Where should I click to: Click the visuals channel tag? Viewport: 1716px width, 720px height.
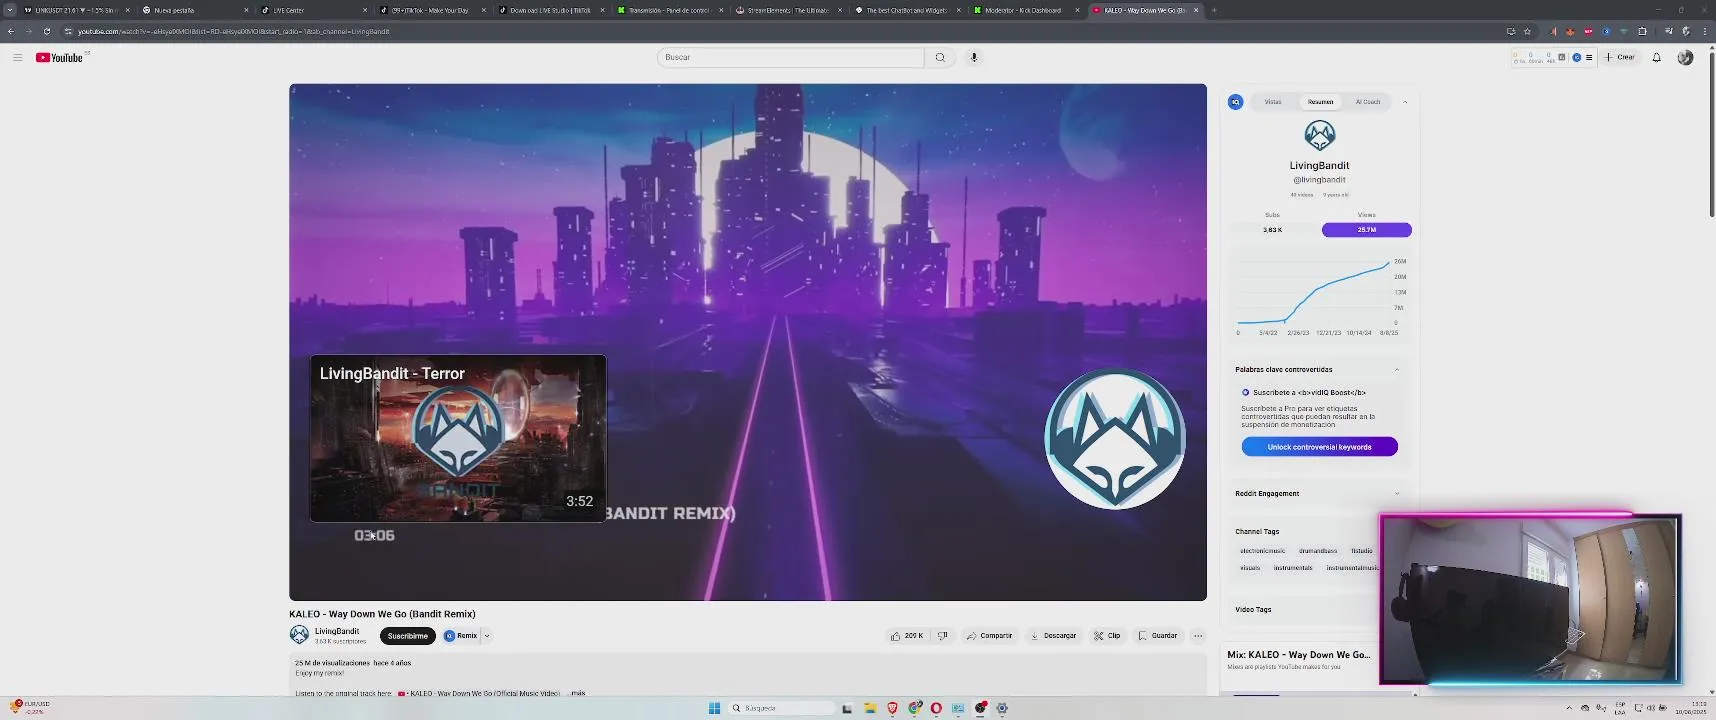[1250, 568]
